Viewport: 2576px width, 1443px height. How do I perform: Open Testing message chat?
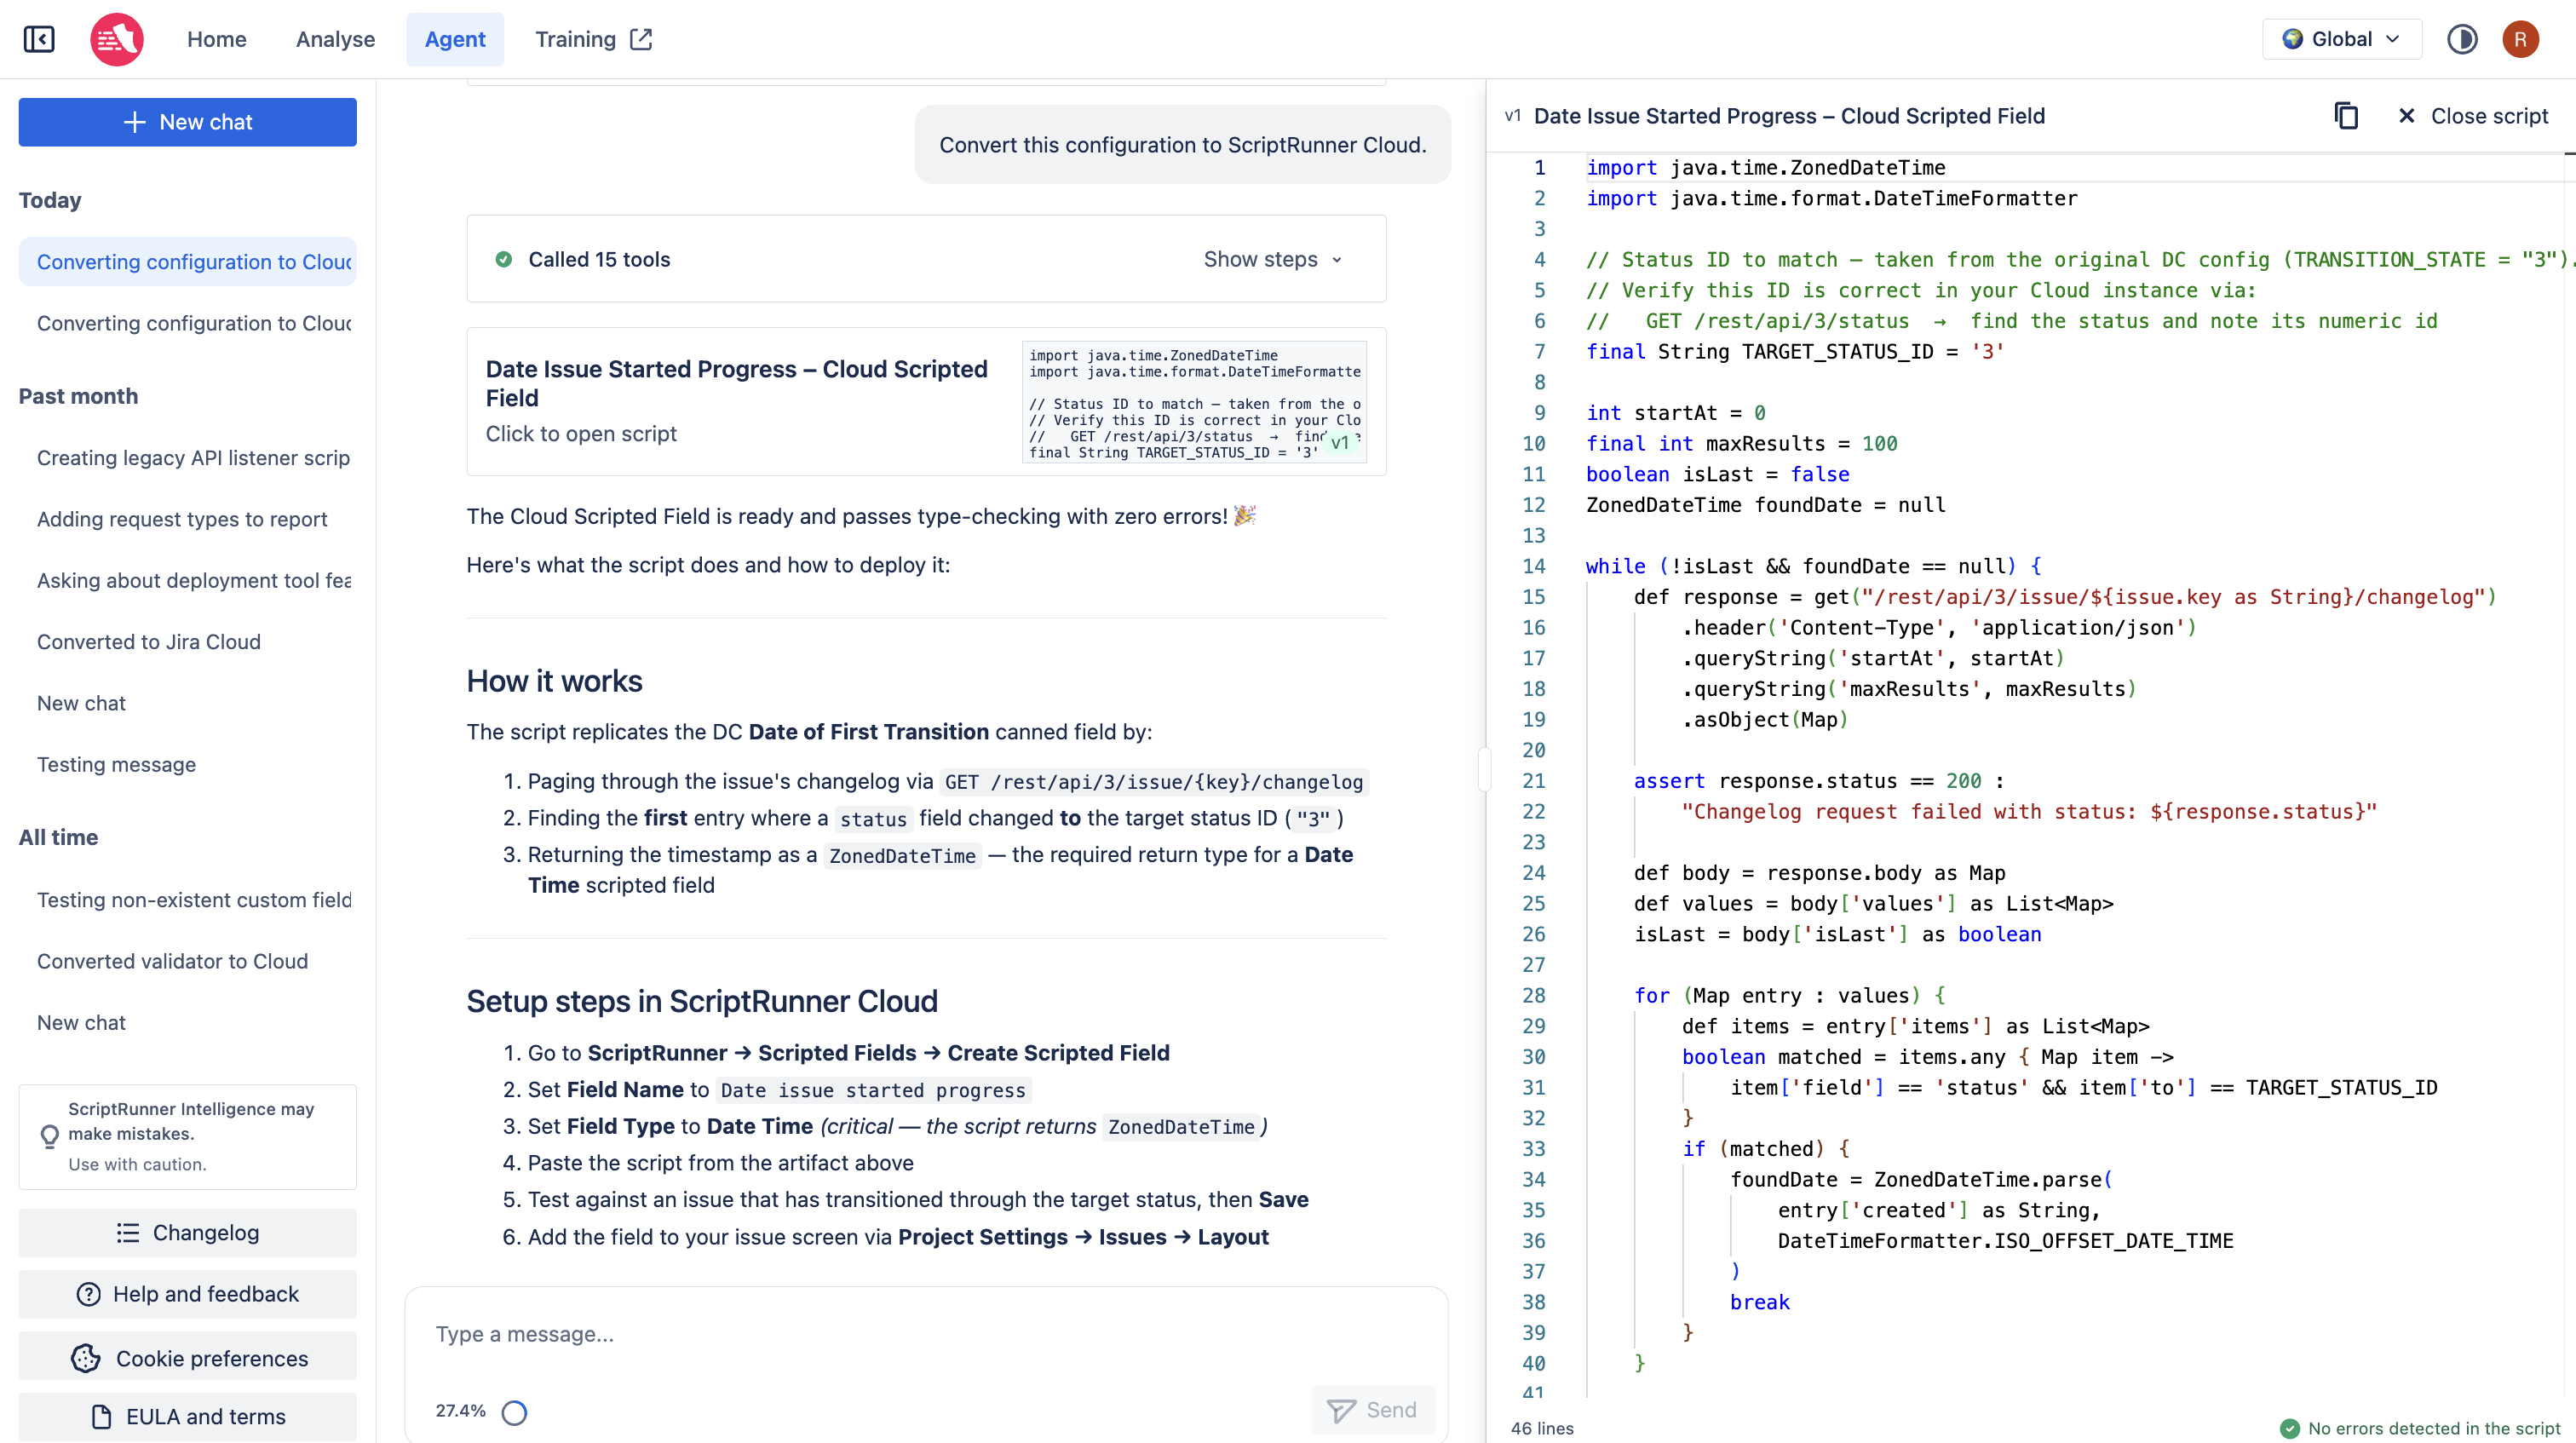[x=187, y=764]
